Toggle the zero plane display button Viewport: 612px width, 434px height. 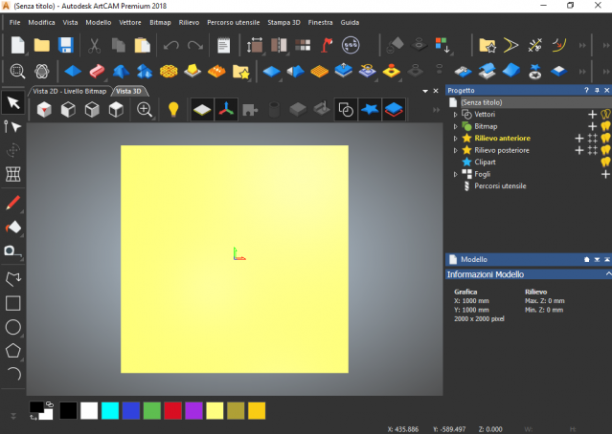202,109
